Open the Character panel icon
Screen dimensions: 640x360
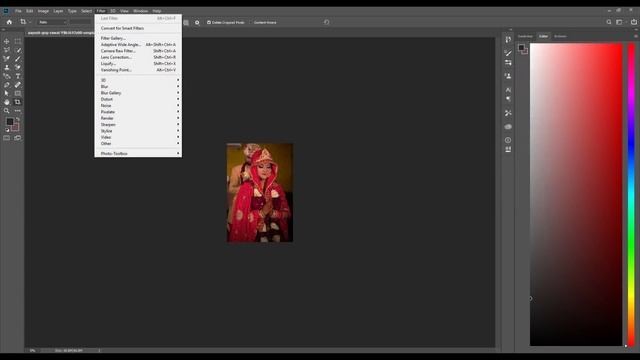(508, 89)
